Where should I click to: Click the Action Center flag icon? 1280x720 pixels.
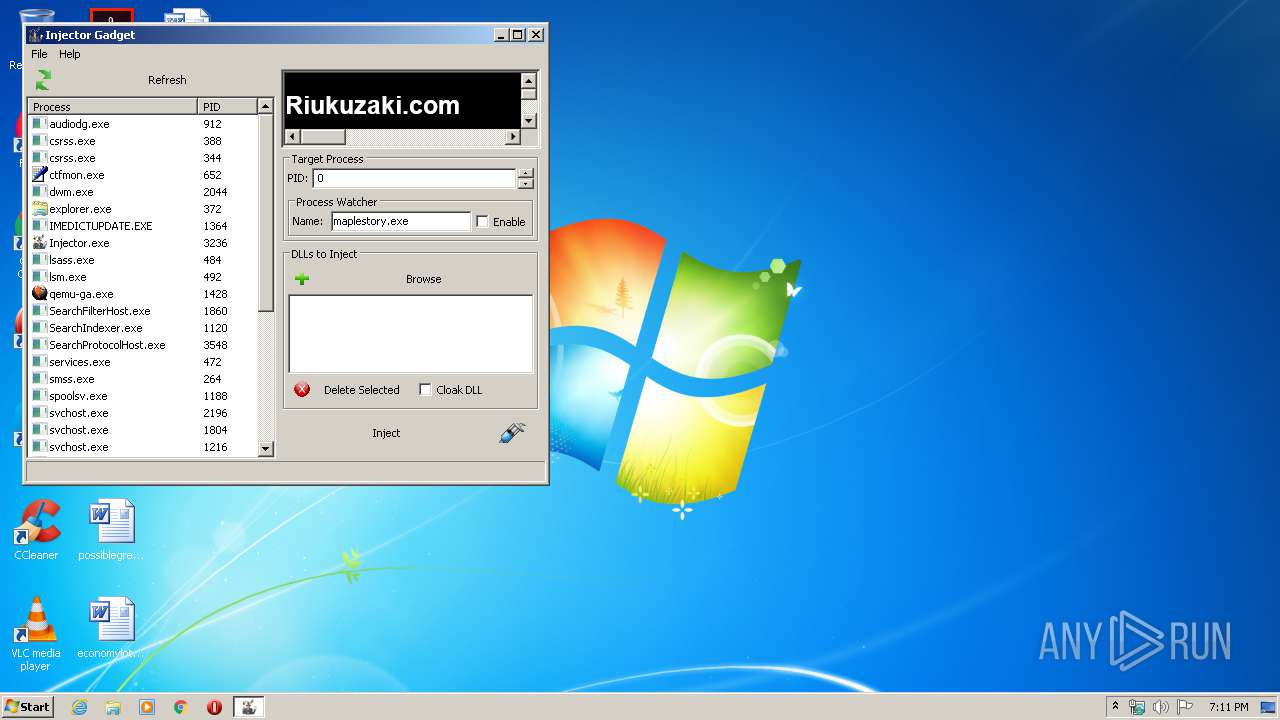tap(1185, 707)
